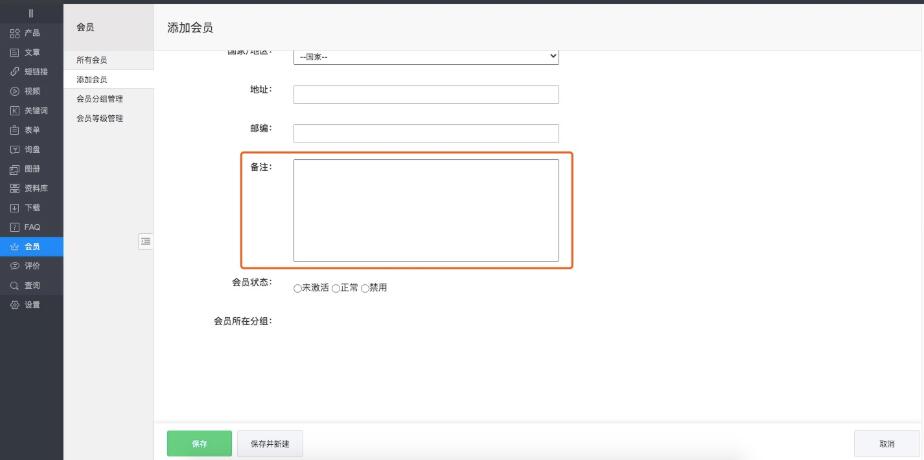Open the 文章 (Articles) sidebar icon
924x460 pixels.
tap(15, 52)
